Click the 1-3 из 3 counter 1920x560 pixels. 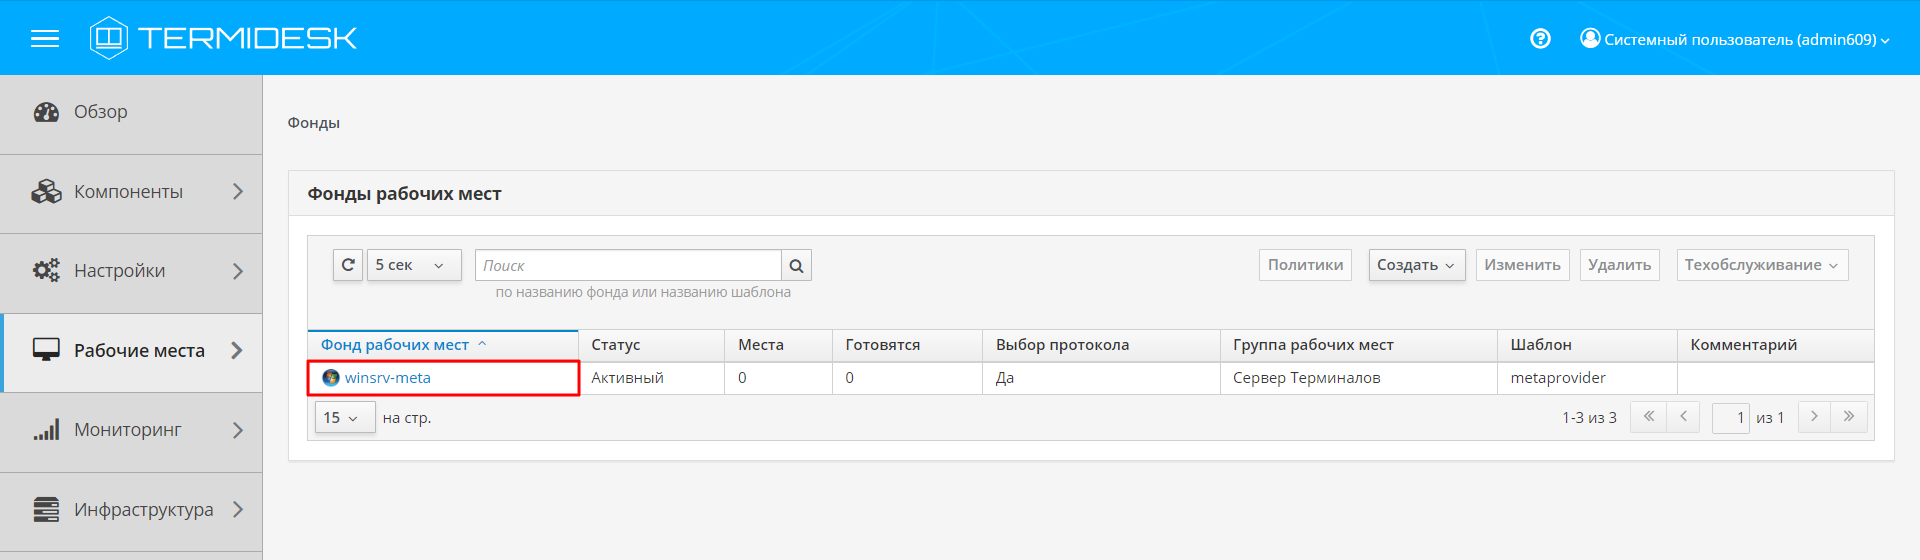[x=1589, y=418]
